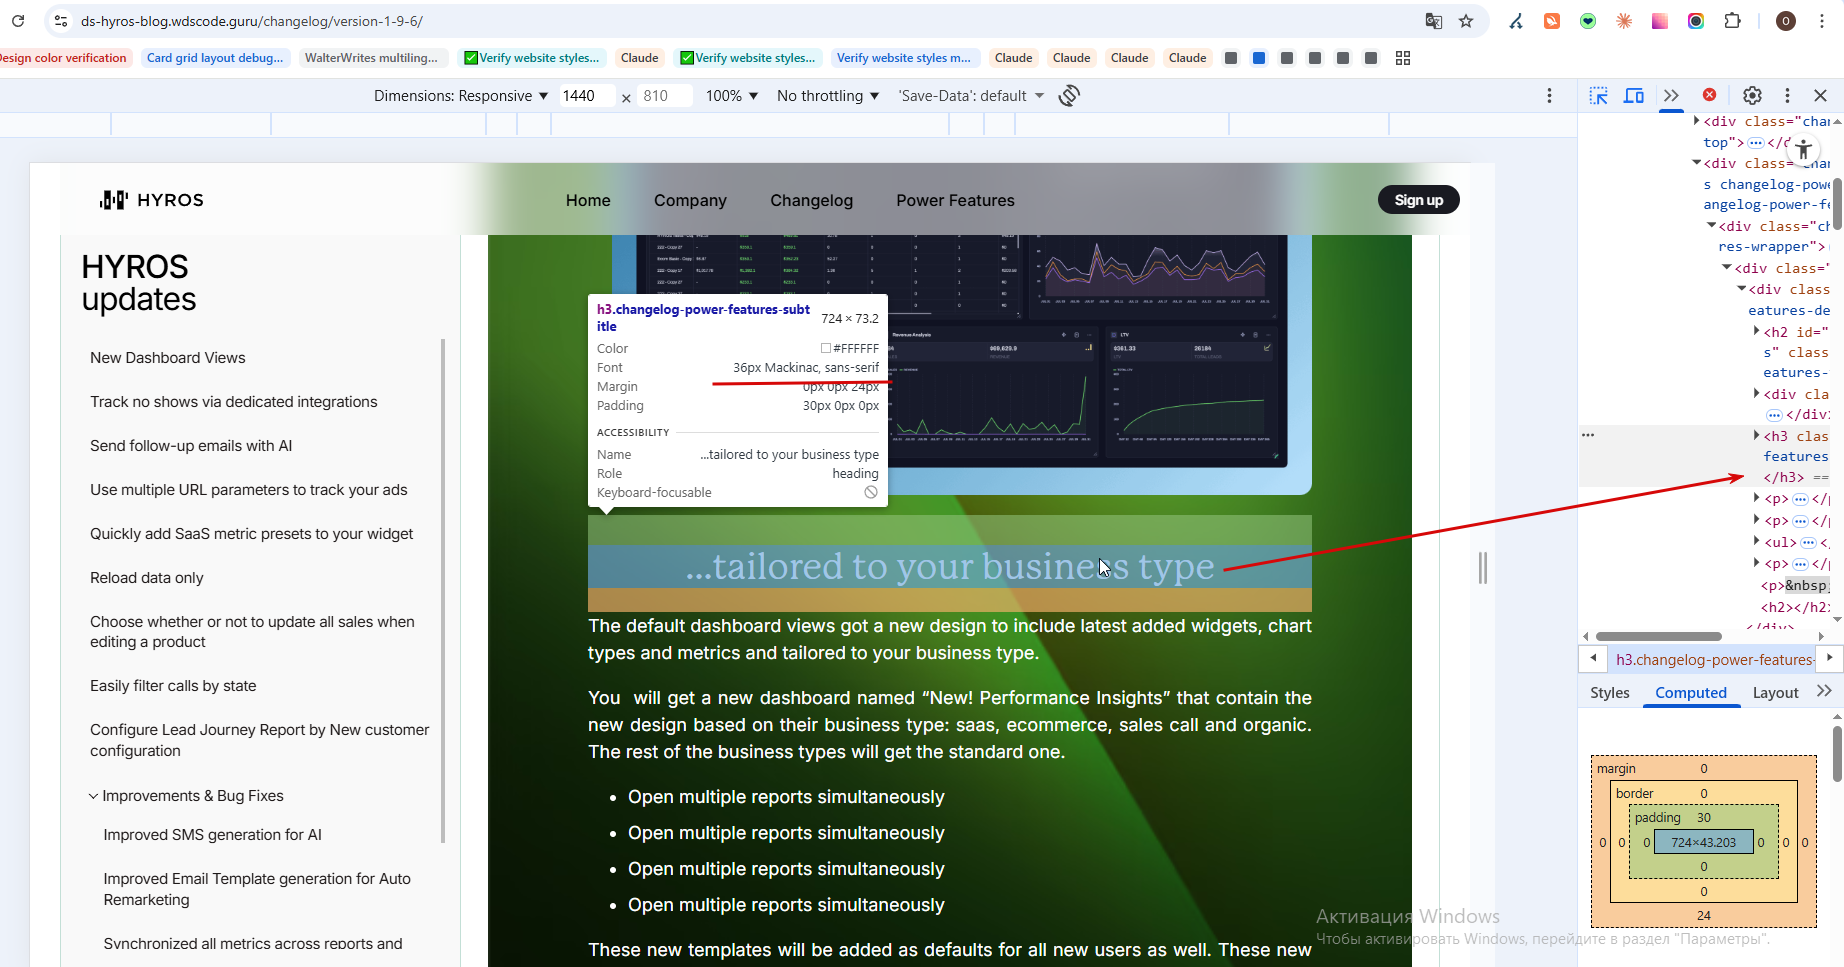Click the Google Translate icon in address bar
This screenshot has height=967, width=1844.
[x=1433, y=21]
